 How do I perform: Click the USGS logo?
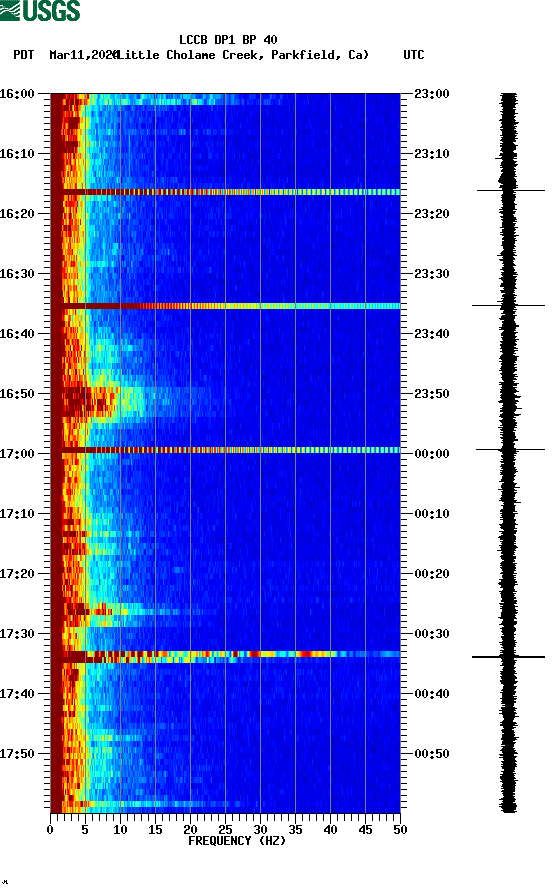tap(40, 10)
